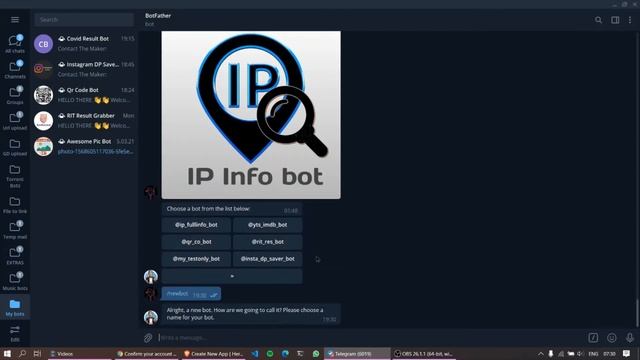Viewport: 640px width, 360px height.
Task: Open the Windows notification center
Action: coord(627,354)
